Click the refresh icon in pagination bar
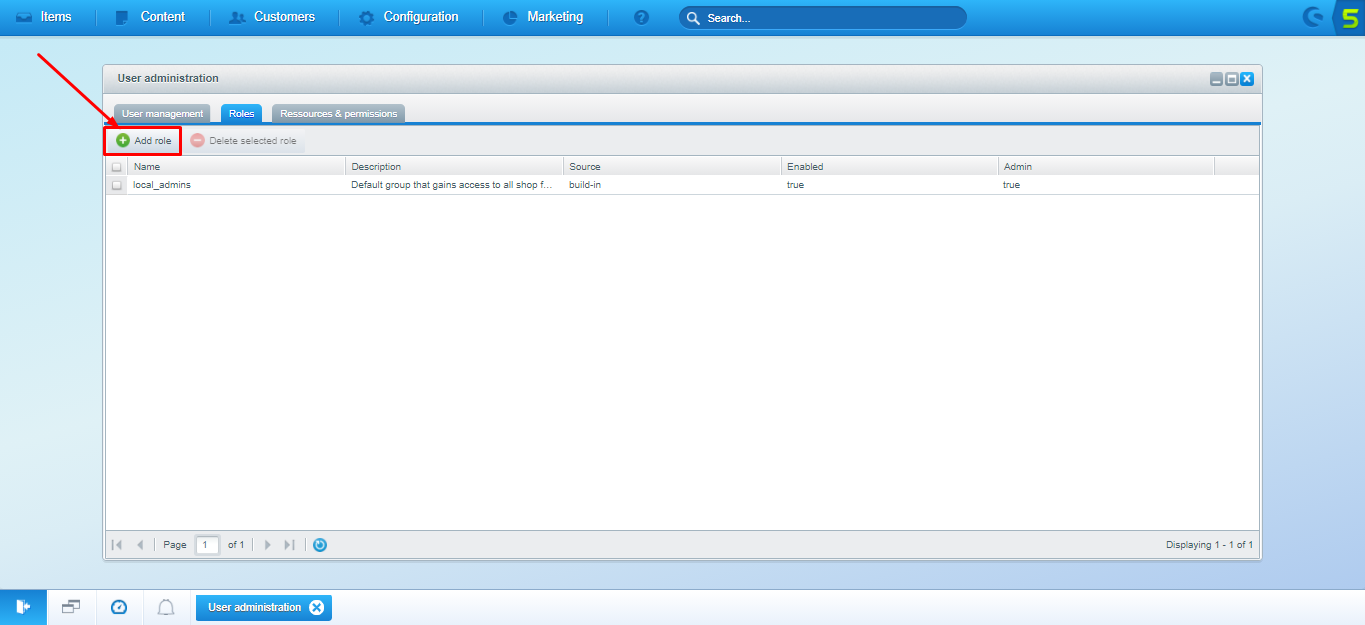The height and width of the screenshot is (625, 1365). click(x=320, y=545)
